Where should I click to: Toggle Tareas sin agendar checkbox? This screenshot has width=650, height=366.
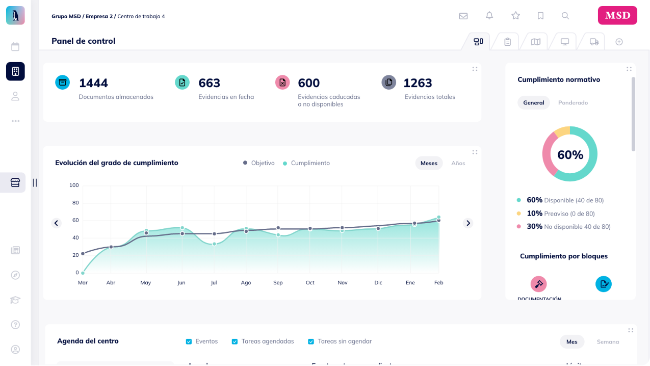[311, 342]
